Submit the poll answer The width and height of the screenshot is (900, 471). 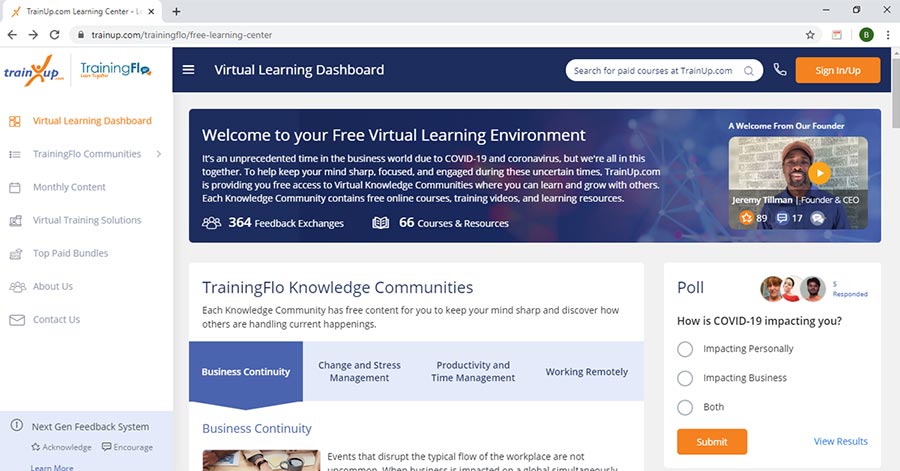[712, 442]
